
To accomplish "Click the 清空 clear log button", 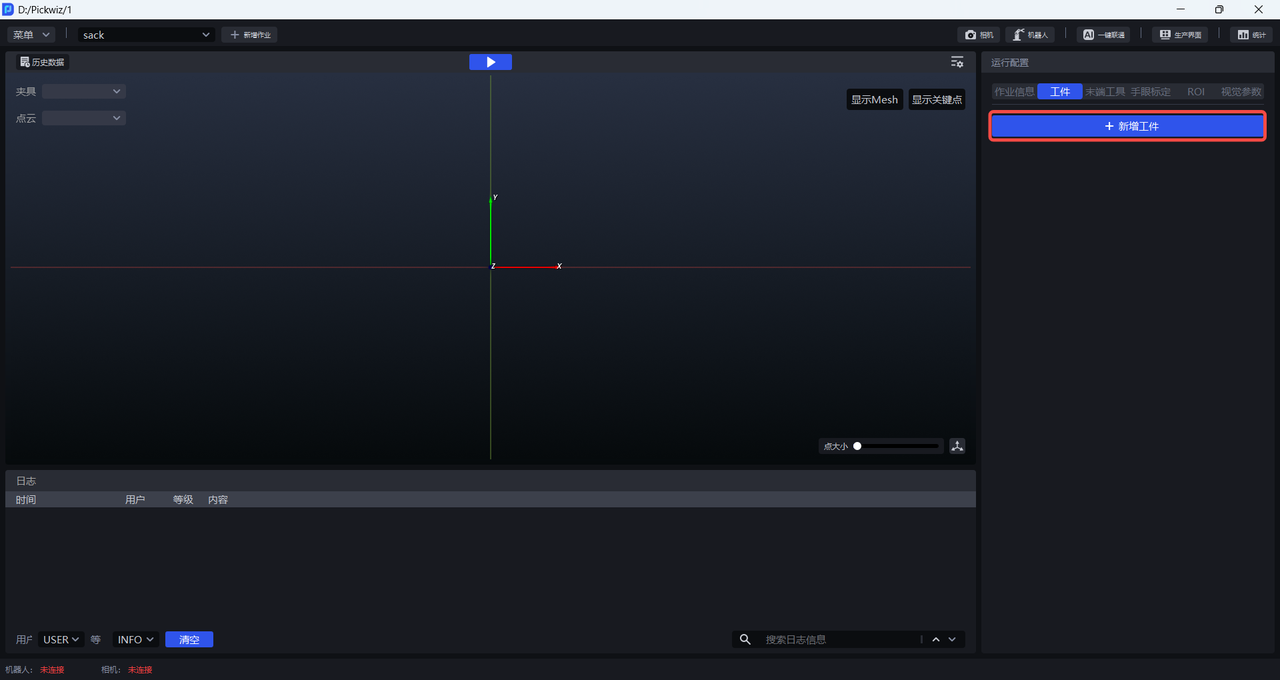I will (189, 640).
